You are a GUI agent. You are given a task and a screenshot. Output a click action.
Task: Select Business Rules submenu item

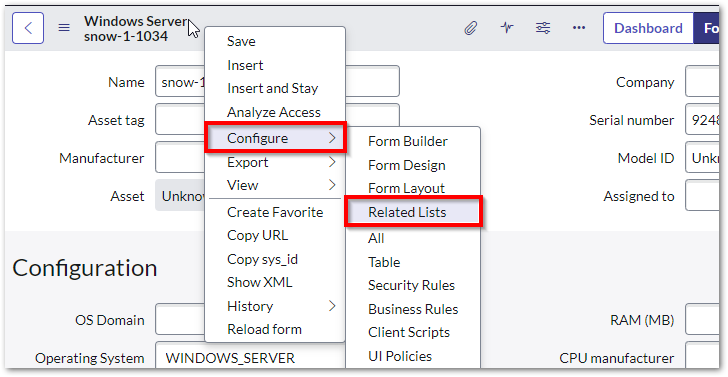[x=413, y=309]
